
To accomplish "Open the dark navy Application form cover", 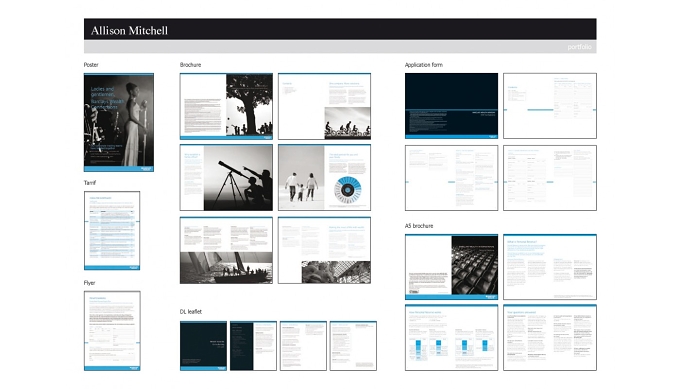I will (x=451, y=106).
